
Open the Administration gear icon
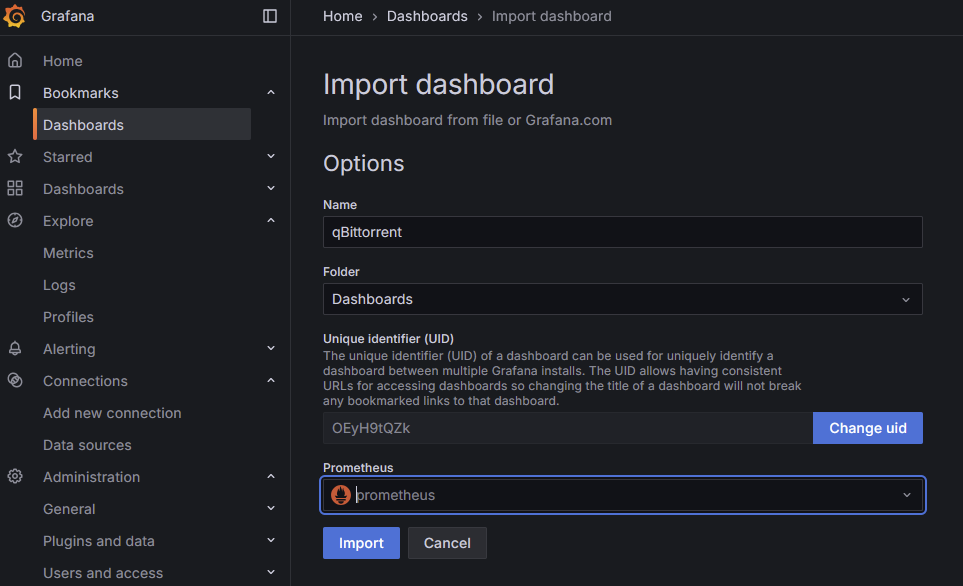[14, 477]
